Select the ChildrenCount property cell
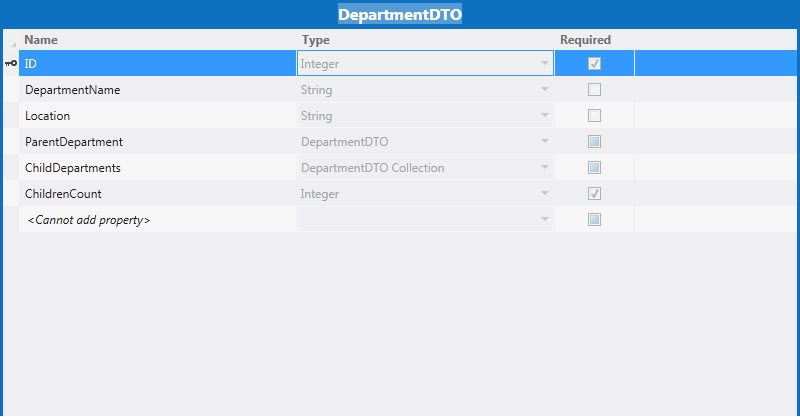Screen dimensions: 800x417 pos(158,194)
